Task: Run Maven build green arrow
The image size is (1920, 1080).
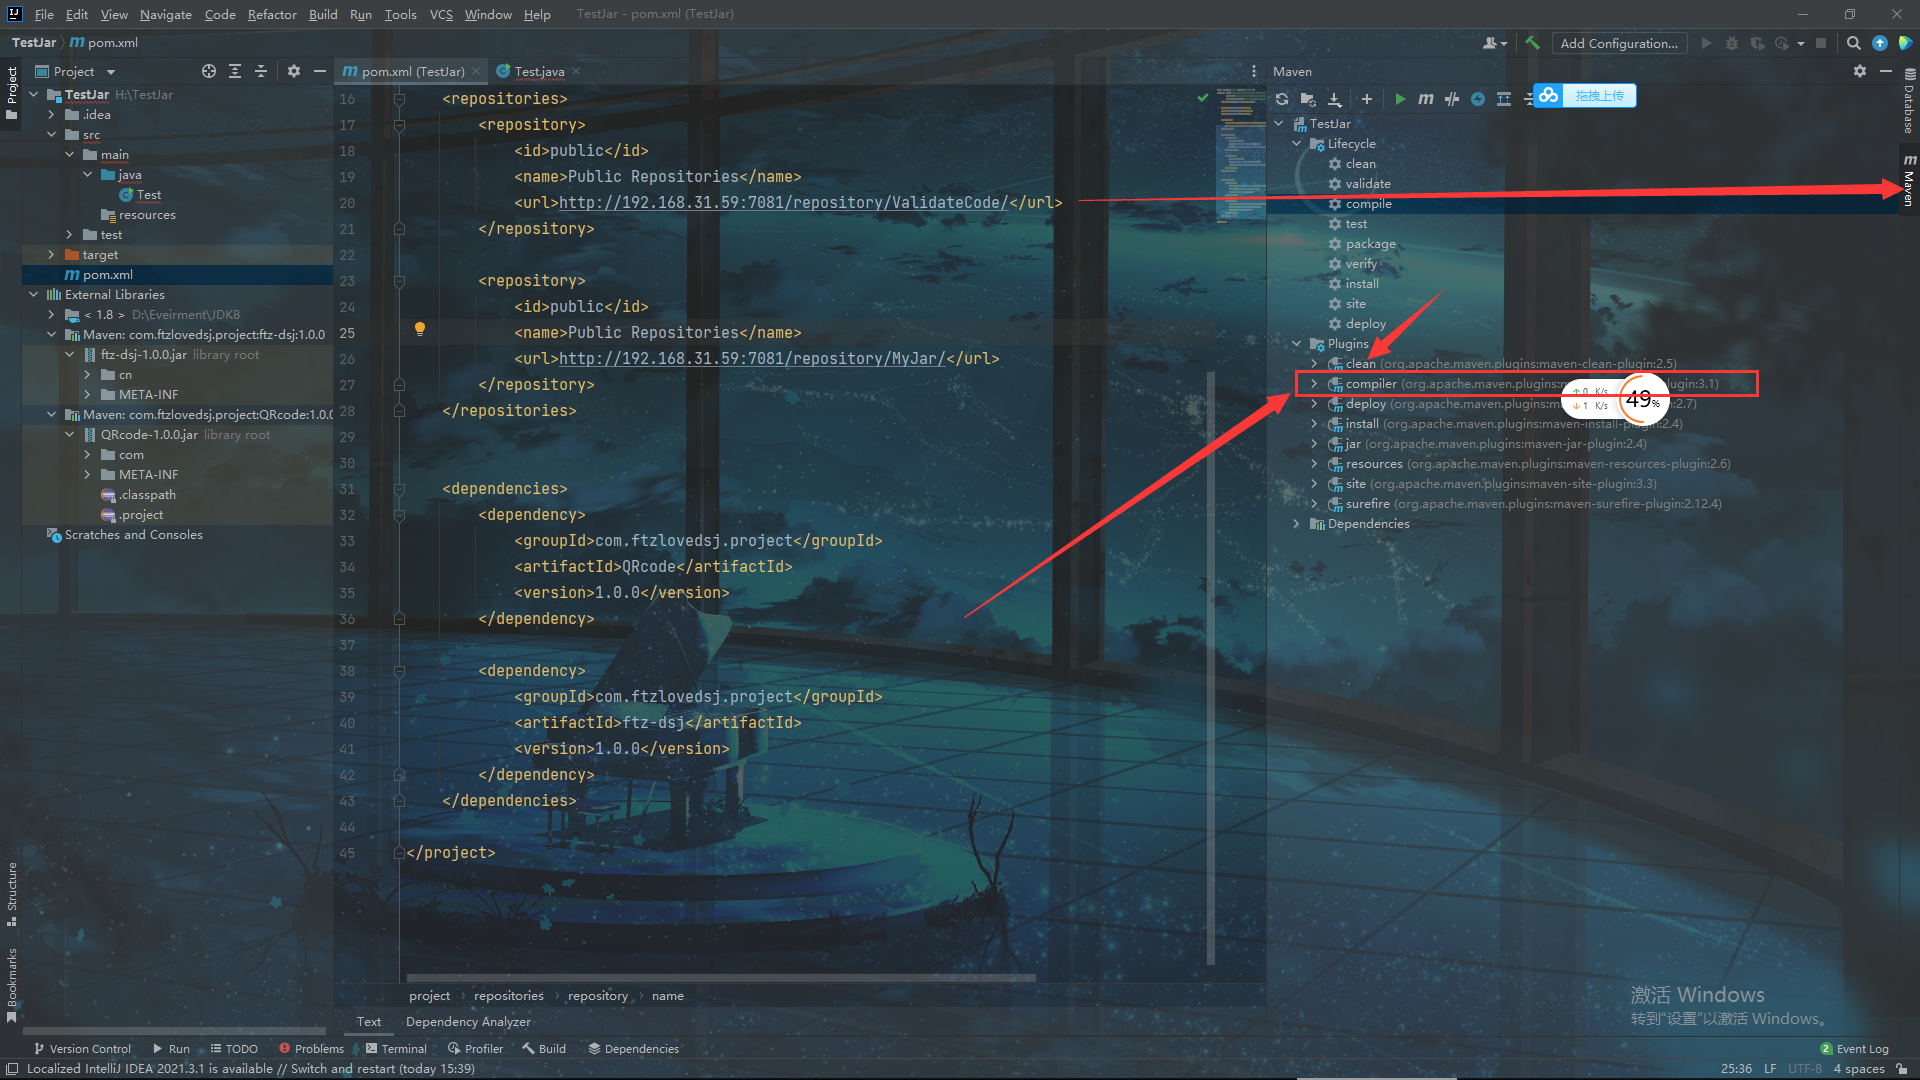Action: point(1400,99)
